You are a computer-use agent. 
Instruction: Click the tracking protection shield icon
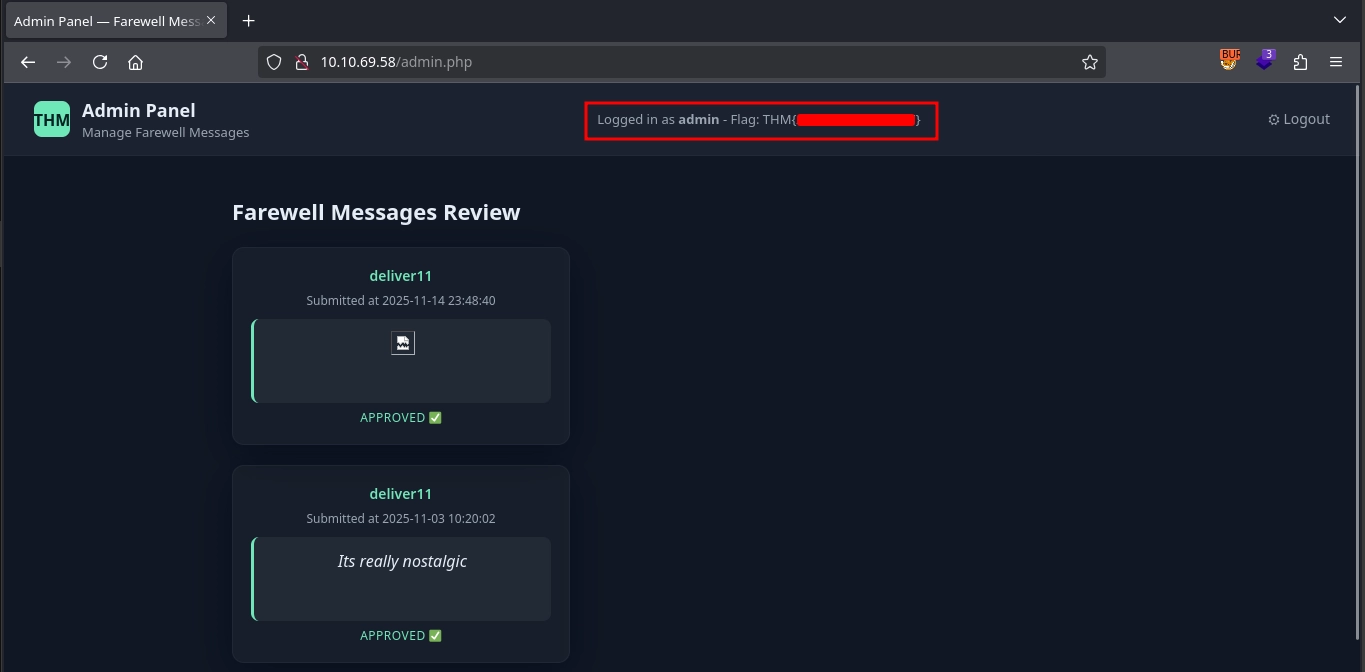pos(275,62)
